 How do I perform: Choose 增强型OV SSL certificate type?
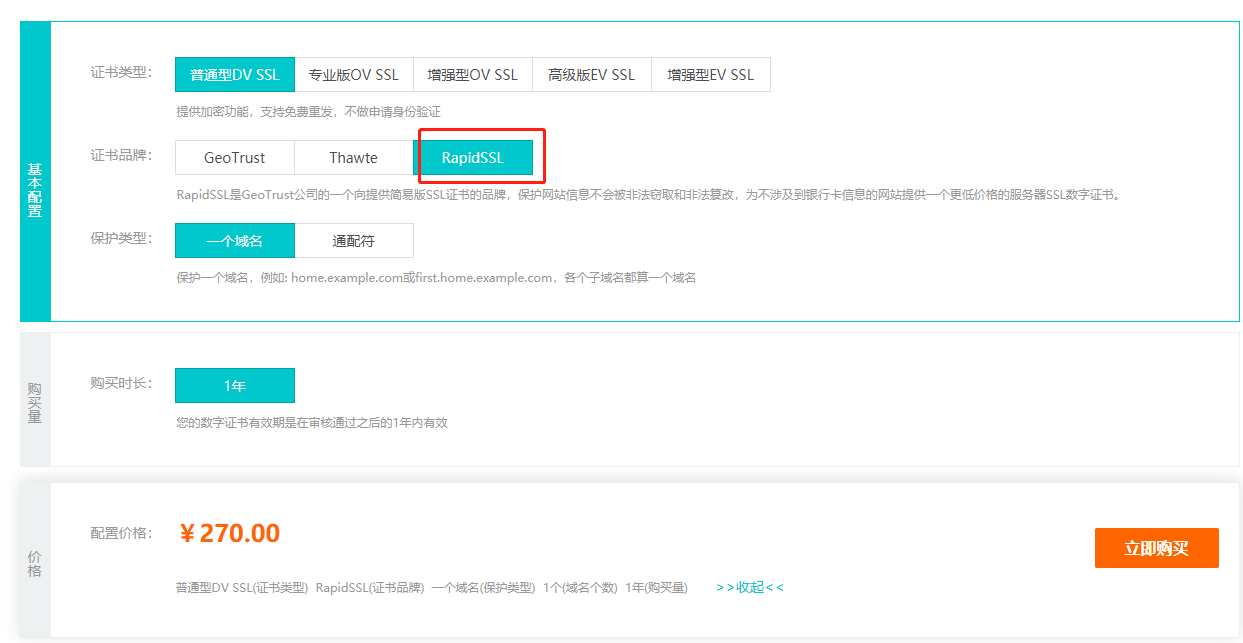[473, 75]
